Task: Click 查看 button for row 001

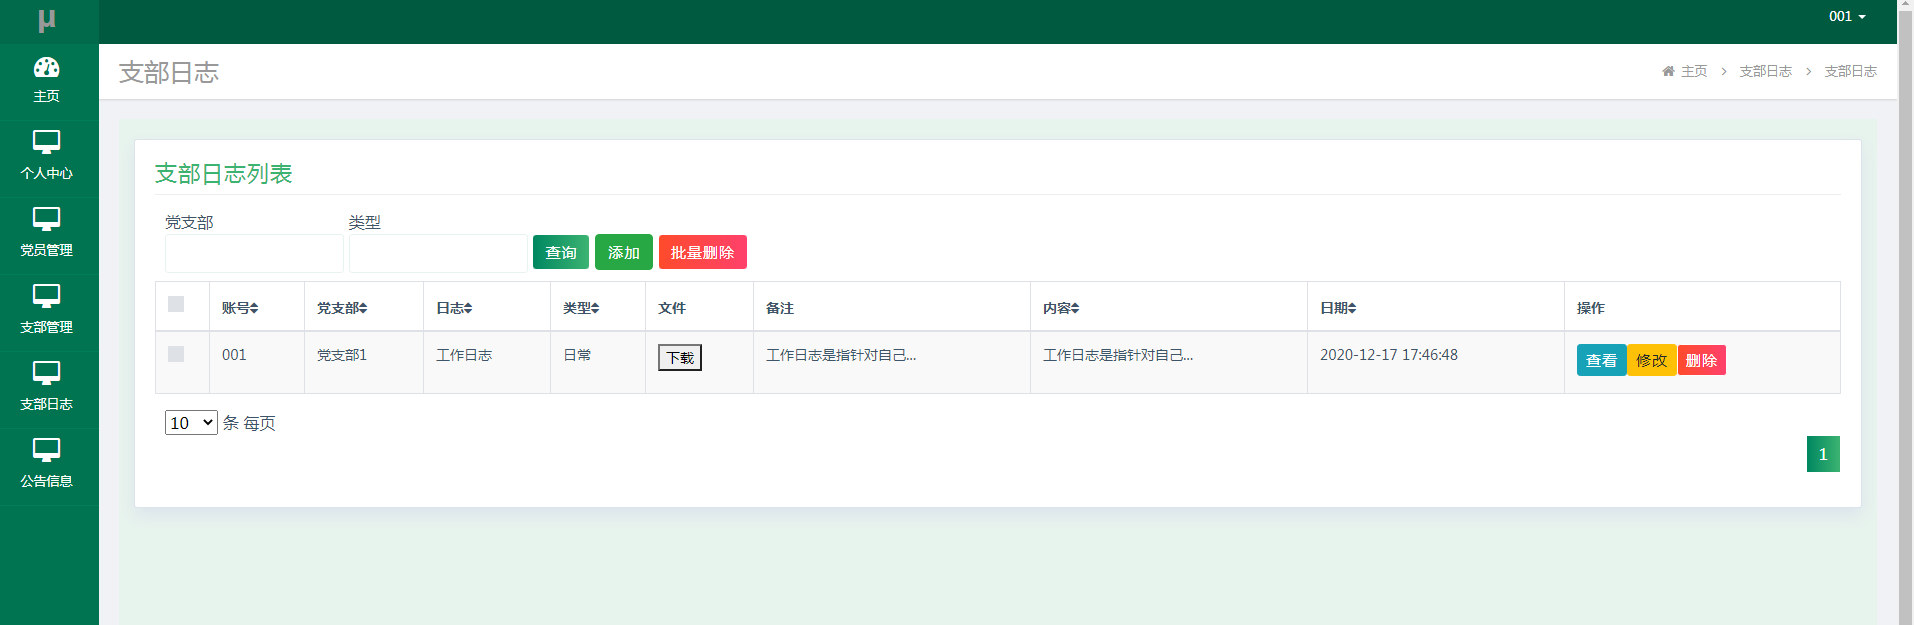Action: coord(1602,360)
